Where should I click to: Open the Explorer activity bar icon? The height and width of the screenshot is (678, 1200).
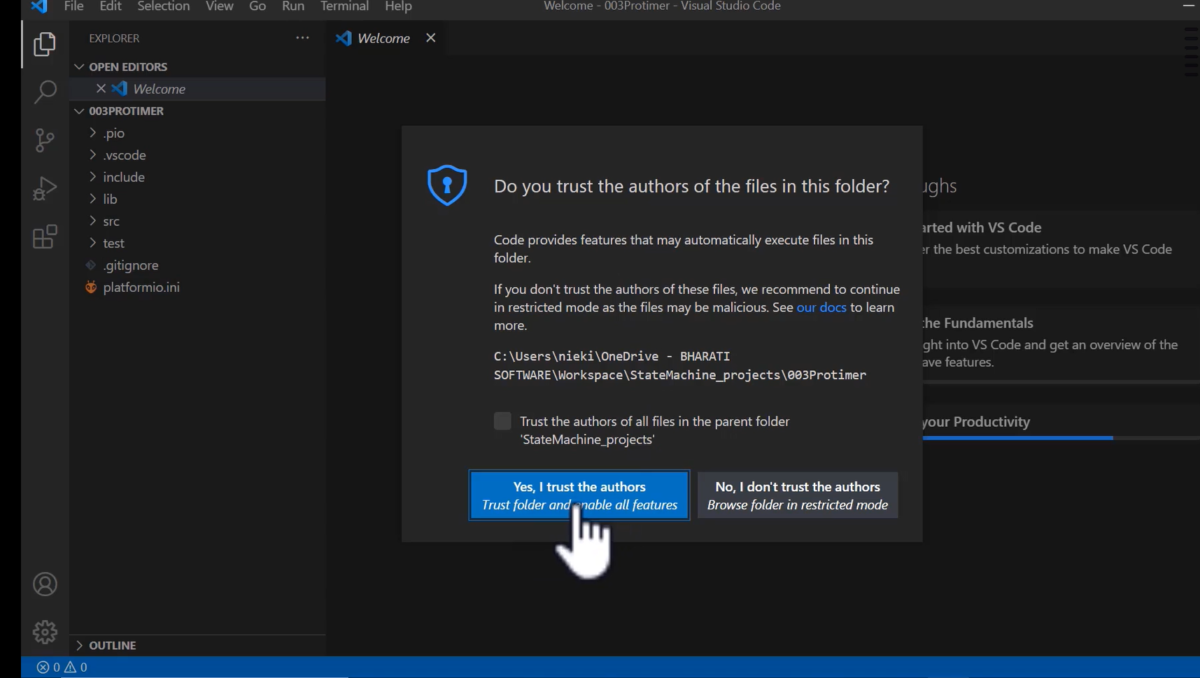point(44,44)
